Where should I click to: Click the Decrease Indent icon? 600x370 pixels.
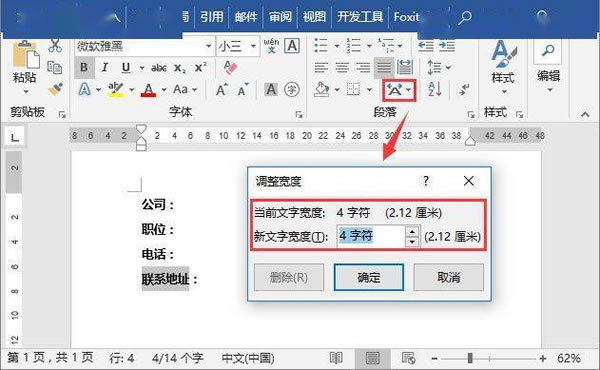click(426, 46)
